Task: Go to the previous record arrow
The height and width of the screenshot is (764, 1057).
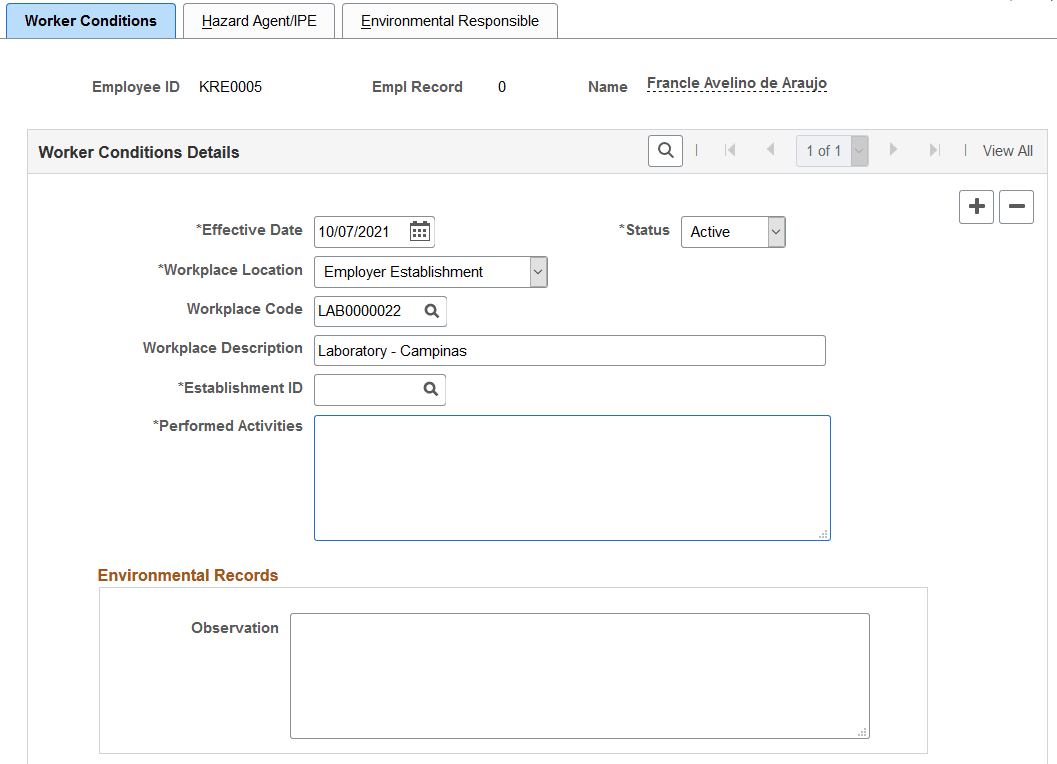Action: 770,150
